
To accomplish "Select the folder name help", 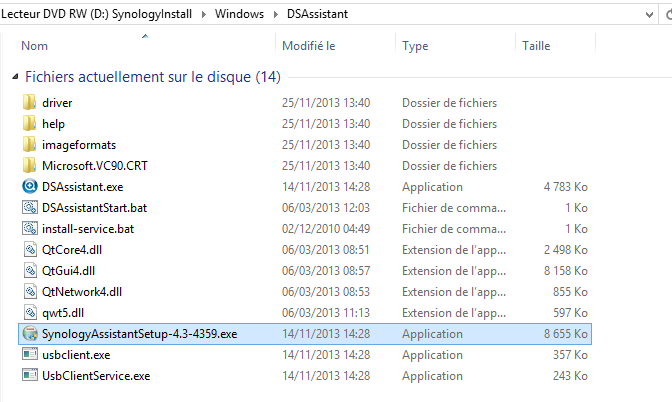I will coord(53,124).
